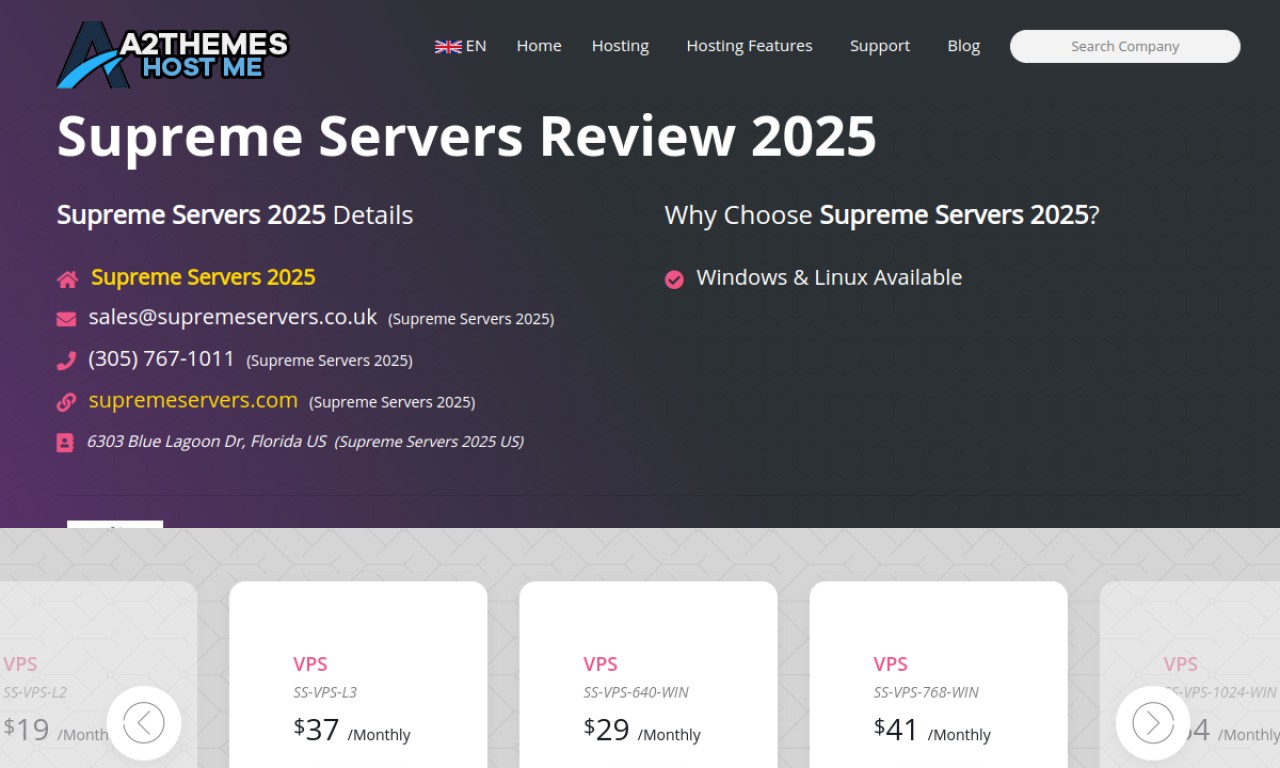Viewport: 1280px width, 768px height.
Task: Click the $37 /Monthly price
Action: 352,730
